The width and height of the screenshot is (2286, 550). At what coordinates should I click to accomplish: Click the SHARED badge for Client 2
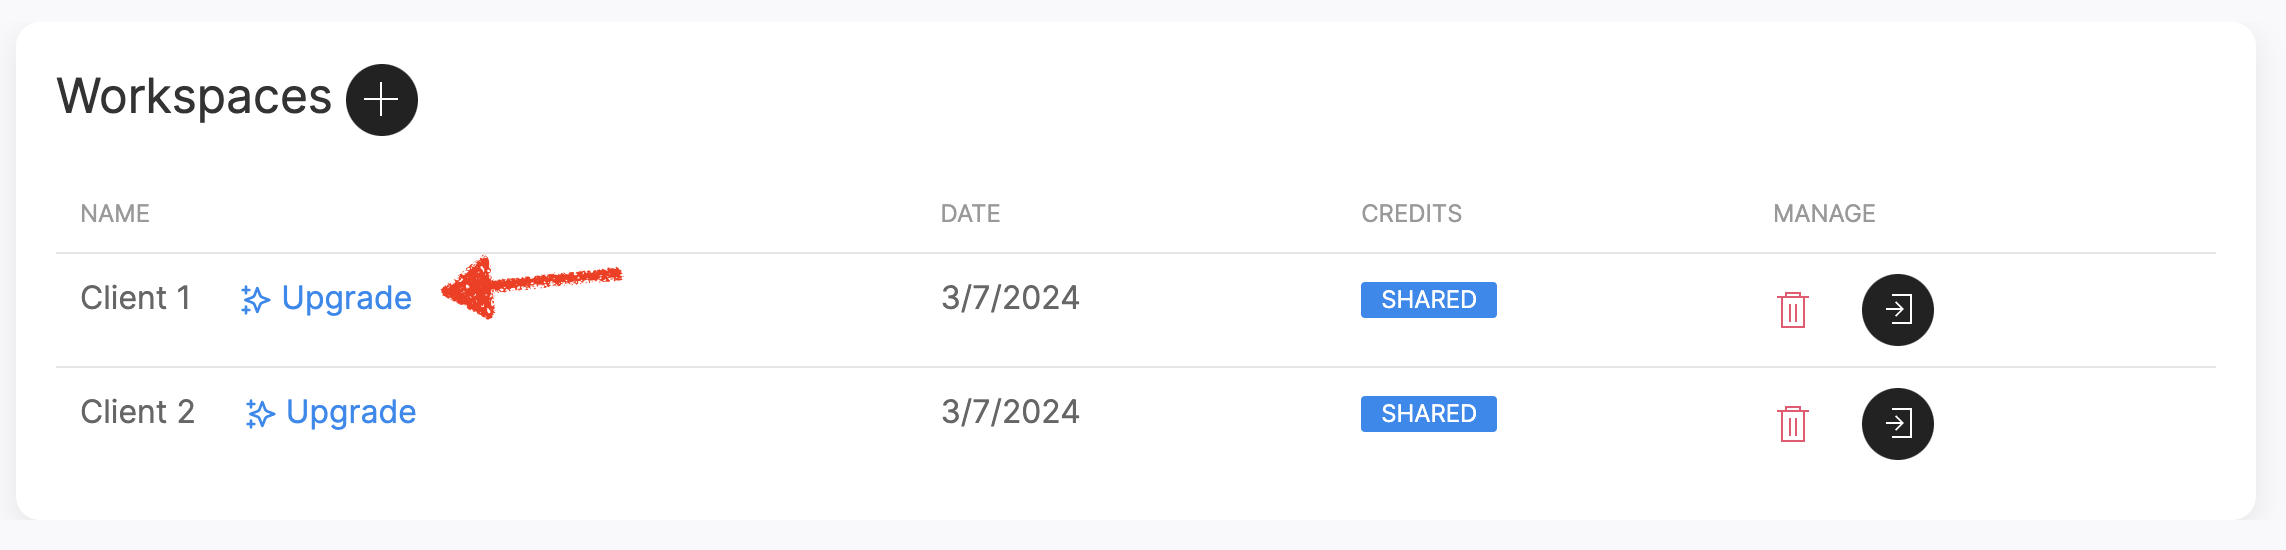point(1428,414)
